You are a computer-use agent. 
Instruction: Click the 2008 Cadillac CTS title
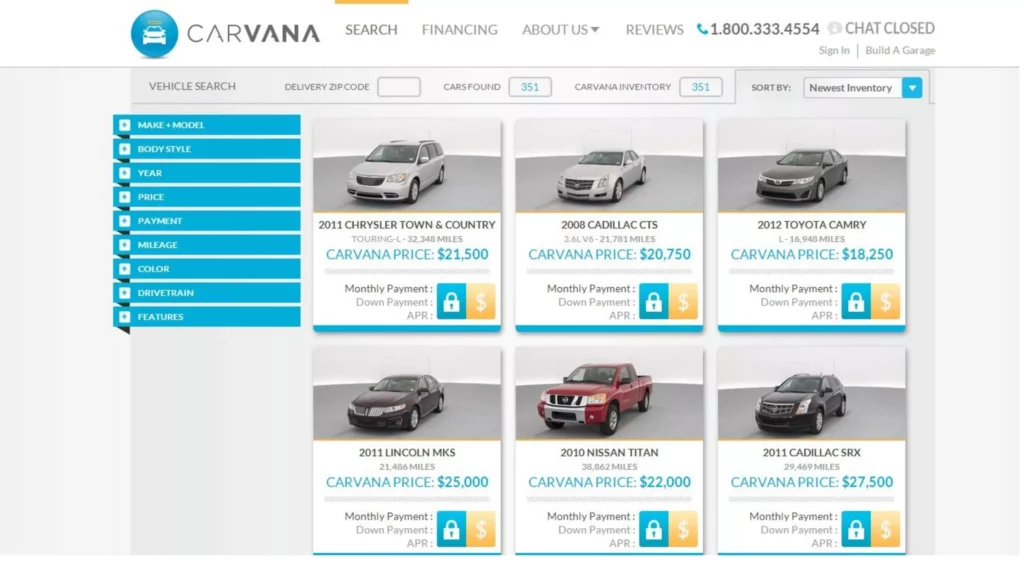609,225
